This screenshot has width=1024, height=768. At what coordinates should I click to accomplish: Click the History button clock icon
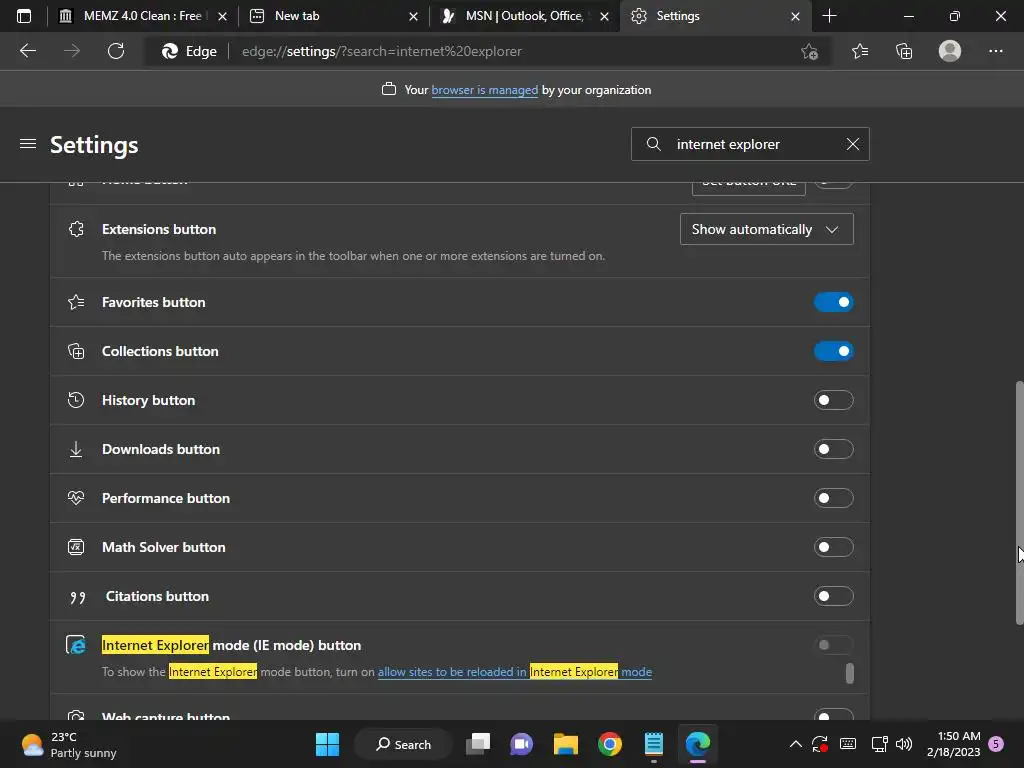click(76, 400)
